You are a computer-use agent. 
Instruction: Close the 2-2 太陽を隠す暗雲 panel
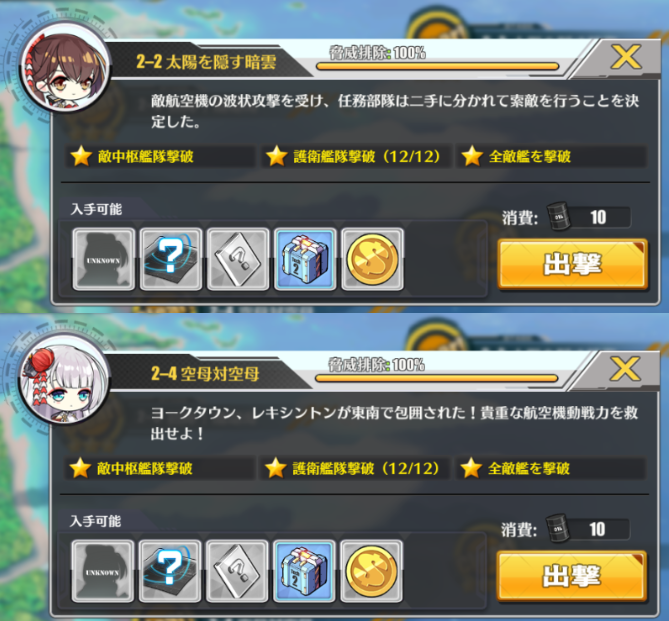click(x=626, y=57)
